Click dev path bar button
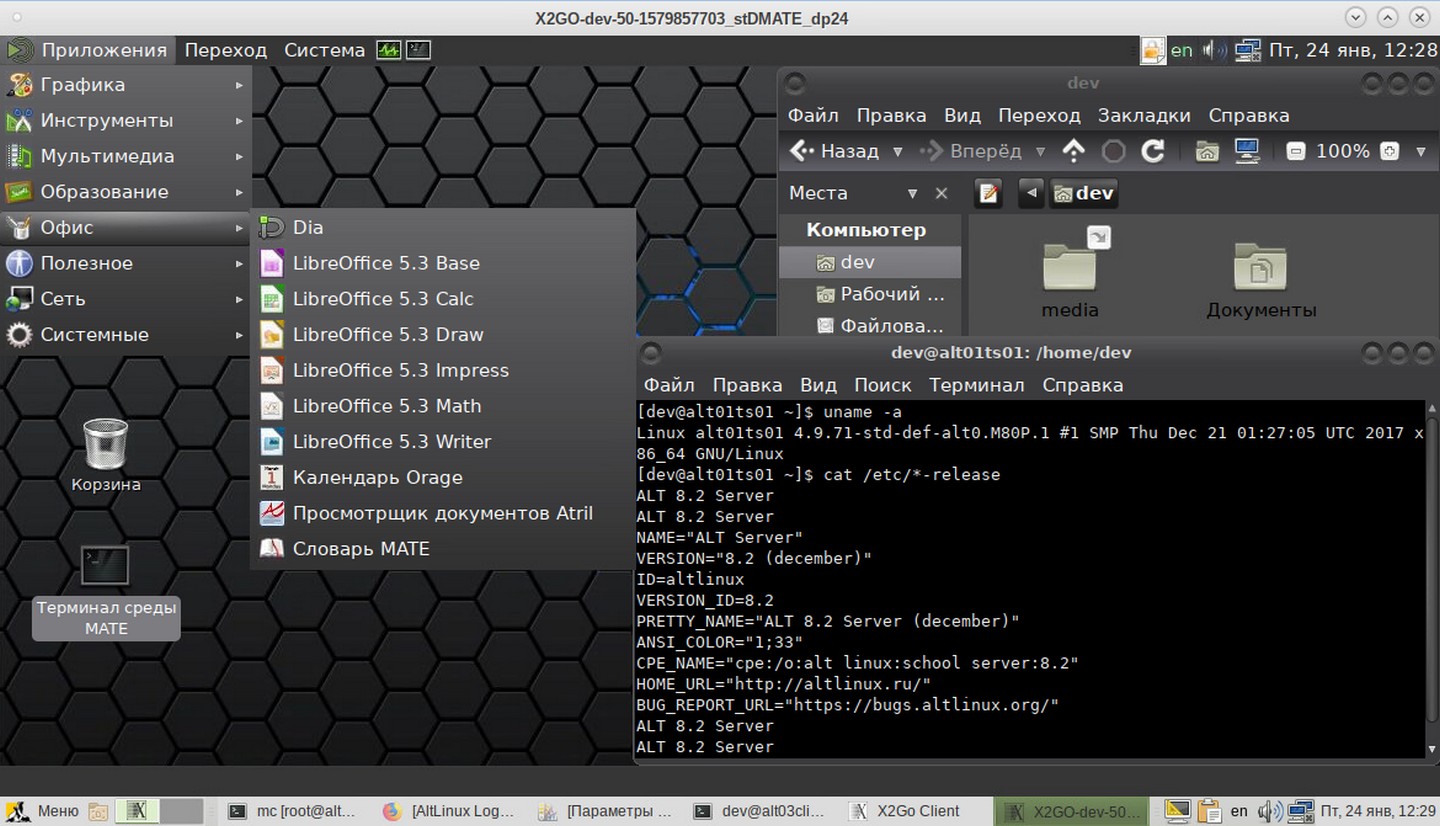The image size is (1440, 826). pyautogui.click(x=1083, y=193)
